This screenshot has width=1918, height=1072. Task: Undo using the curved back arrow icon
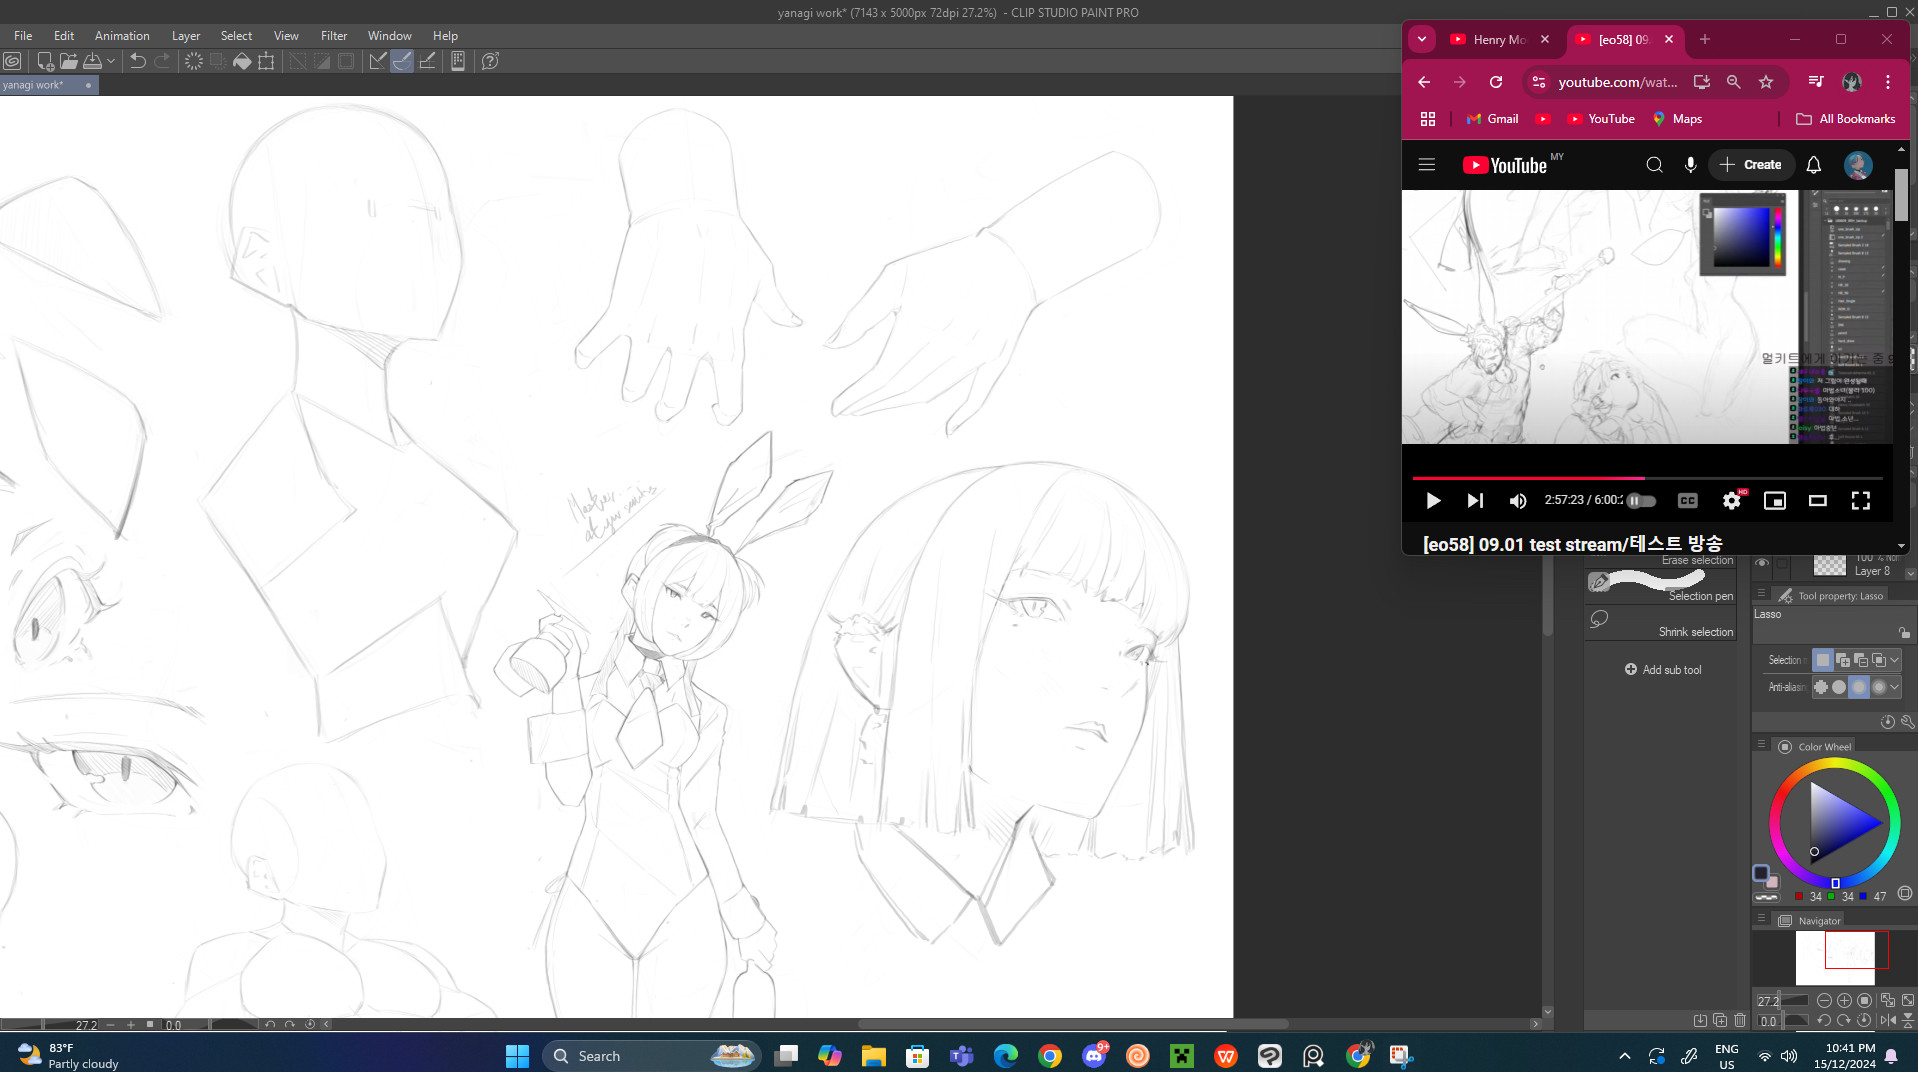pyautogui.click(x=138, y=61)
